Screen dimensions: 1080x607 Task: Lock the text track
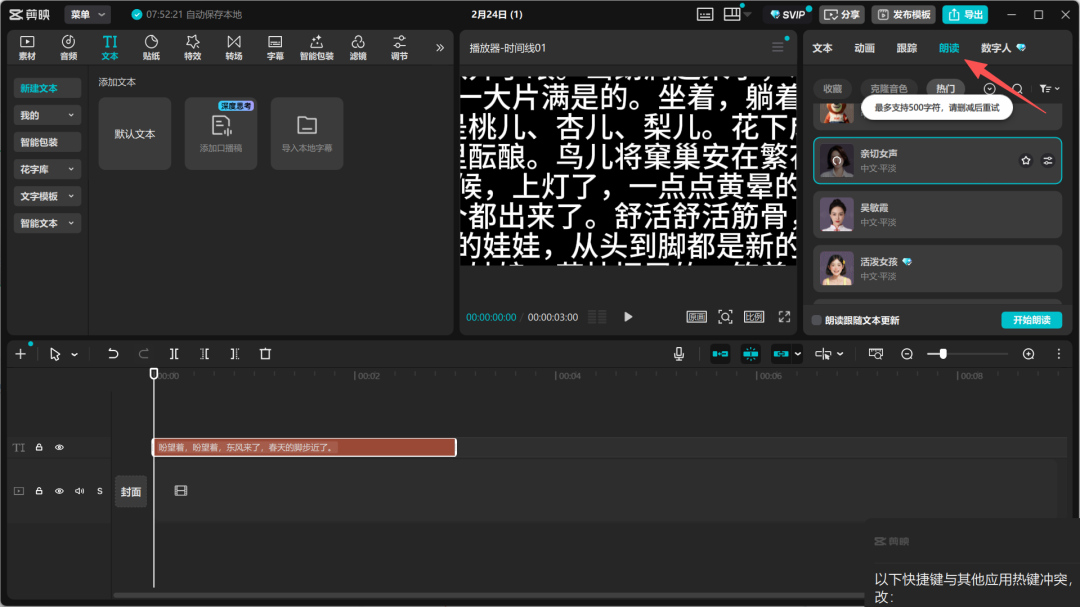point(38,447)
